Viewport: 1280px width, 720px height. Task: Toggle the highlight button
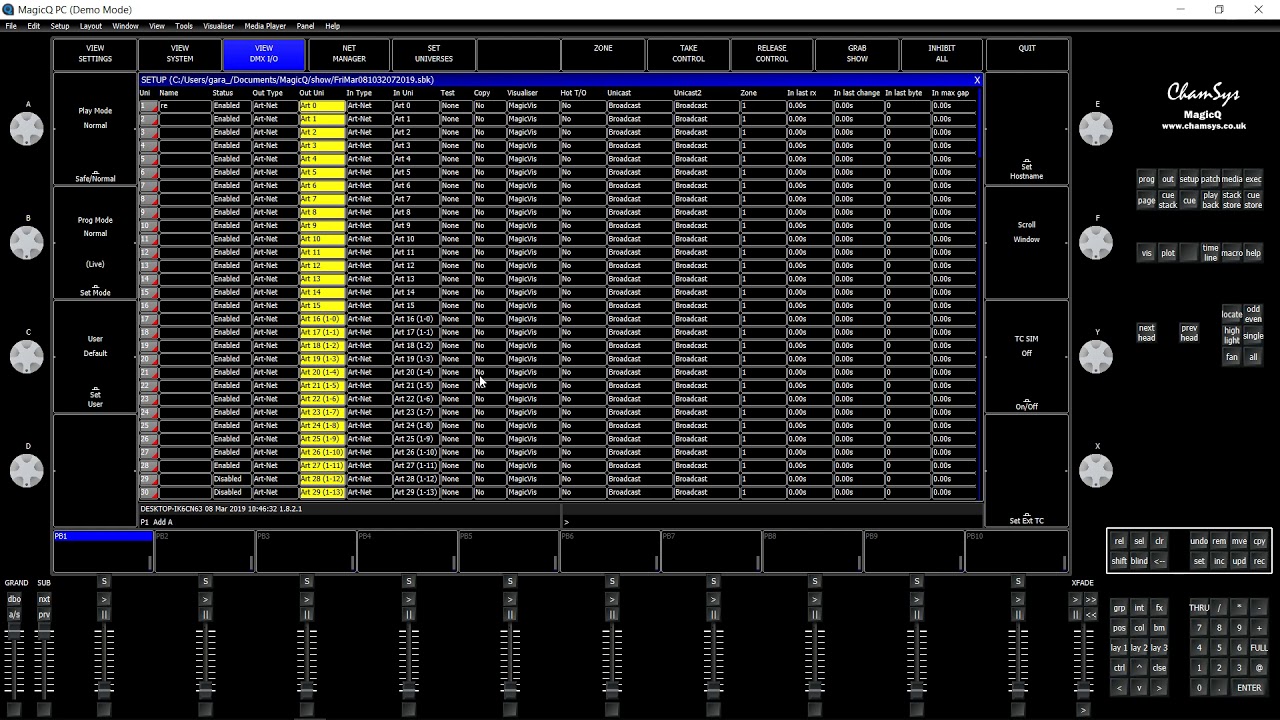pos(1232,336)
